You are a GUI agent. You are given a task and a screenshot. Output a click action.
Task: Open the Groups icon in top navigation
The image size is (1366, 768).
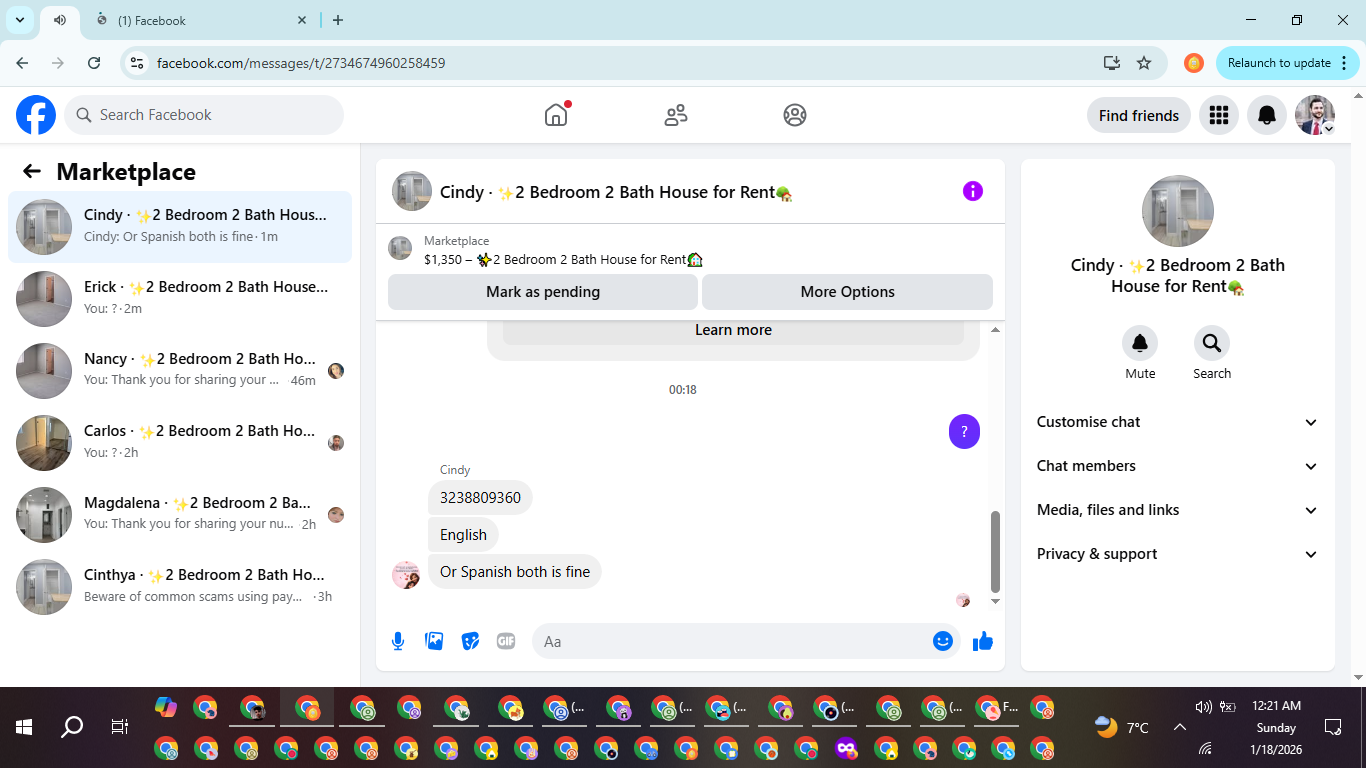click(795, 115)
